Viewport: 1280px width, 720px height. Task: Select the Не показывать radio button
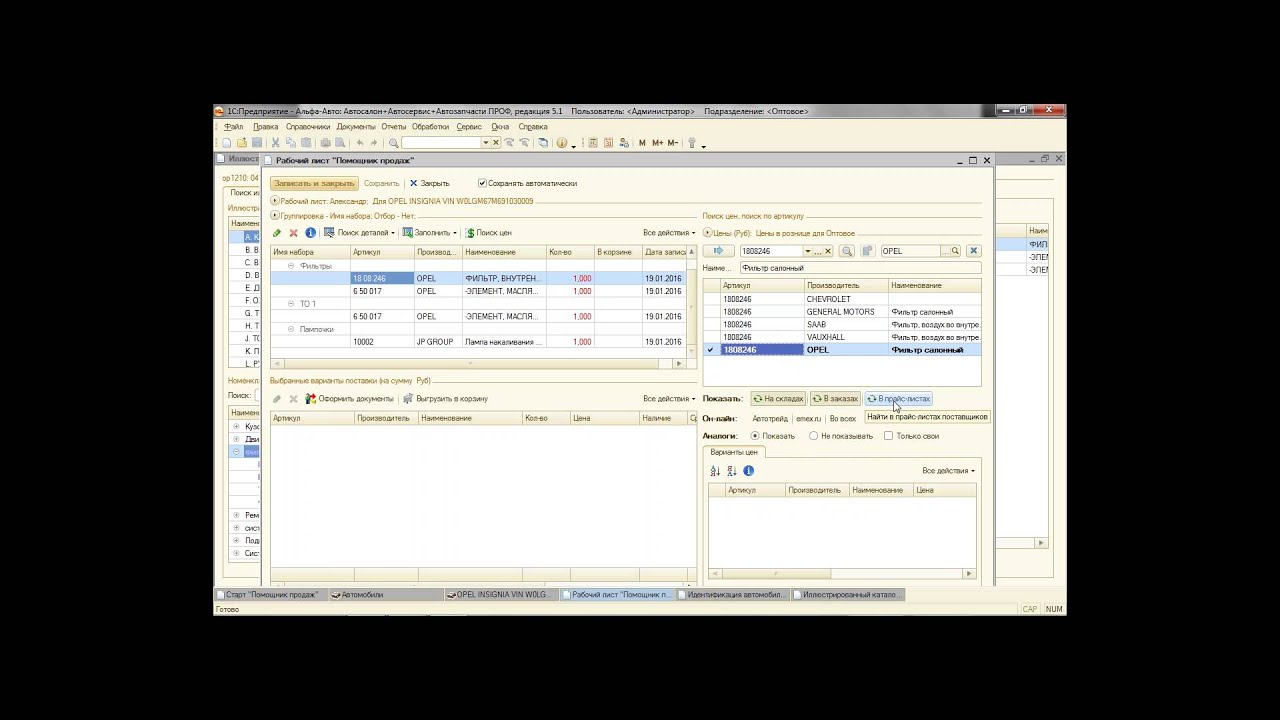[x=813, y=436]
